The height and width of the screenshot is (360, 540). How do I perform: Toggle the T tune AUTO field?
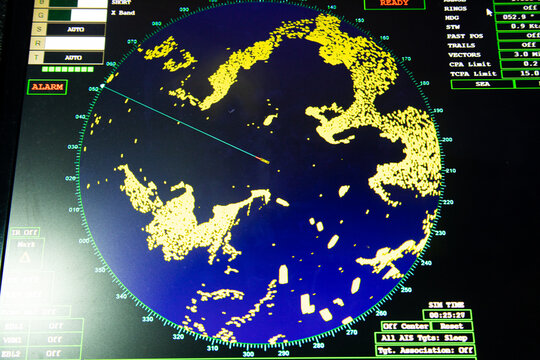coord(73,58)
